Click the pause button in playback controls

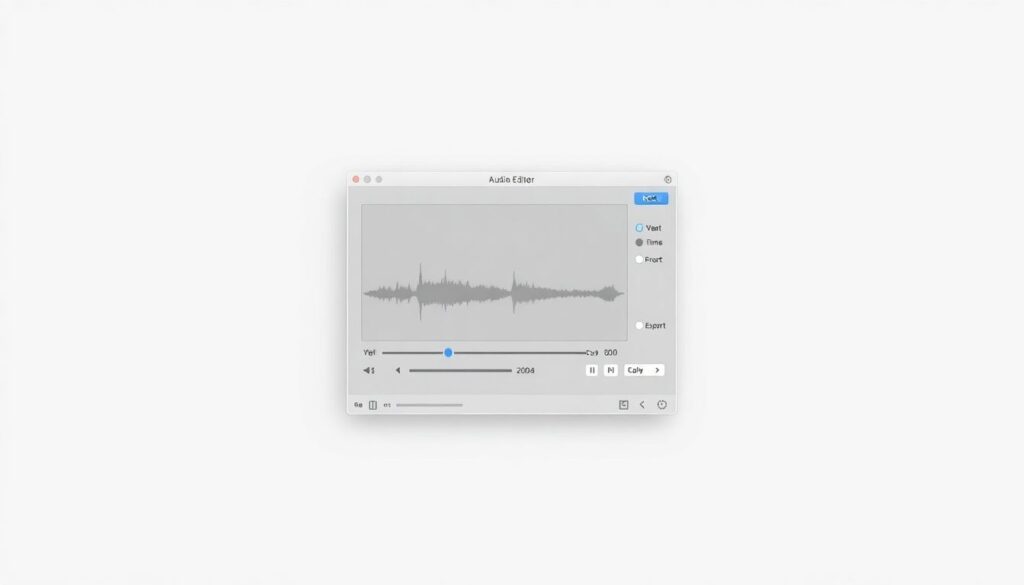(591, 370)
